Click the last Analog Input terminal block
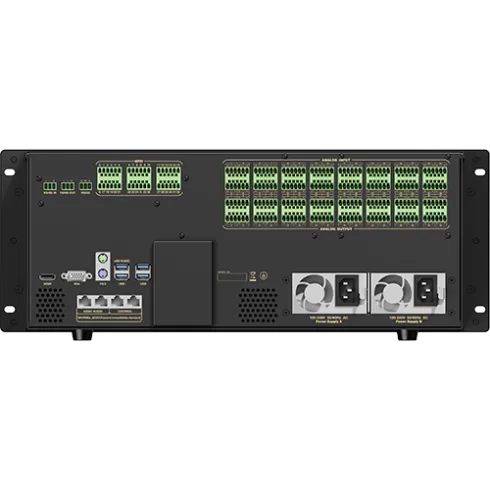This screenshot has height=490, width=490. (x=435, y=178)
